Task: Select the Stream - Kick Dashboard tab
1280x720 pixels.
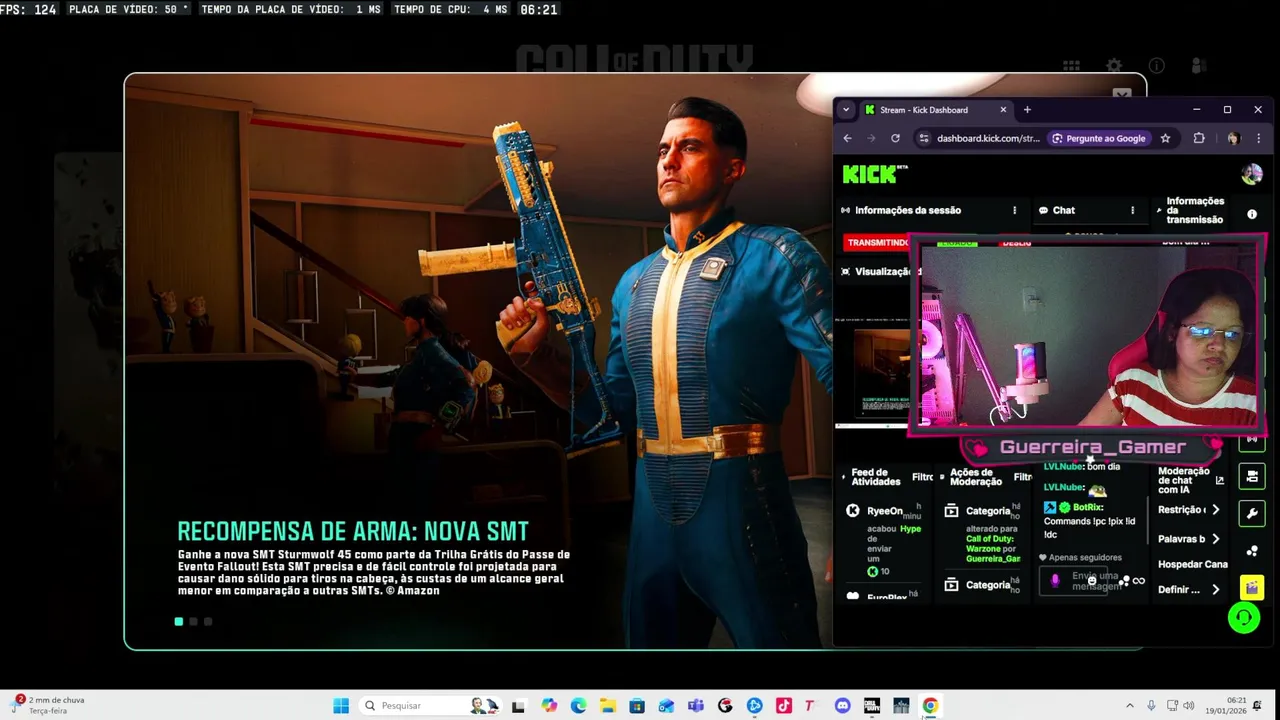Action: [x=935, y=110]
